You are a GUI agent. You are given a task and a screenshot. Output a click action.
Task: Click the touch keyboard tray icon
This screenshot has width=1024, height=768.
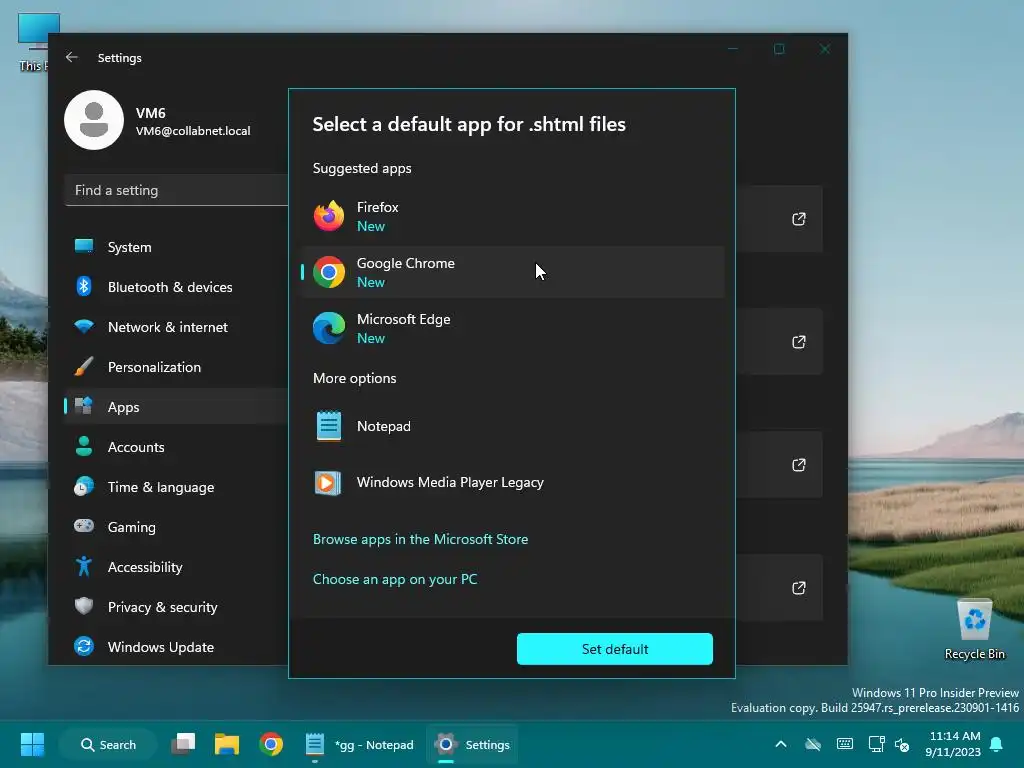tap(844, 744)
